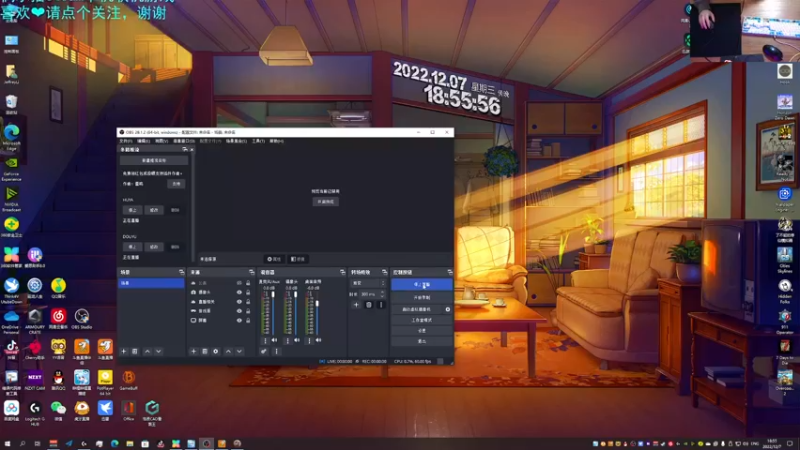This screenshot has height=450, width=800.
Task: Remove transition using Scene Transitions trash icon
Action: 369,305
